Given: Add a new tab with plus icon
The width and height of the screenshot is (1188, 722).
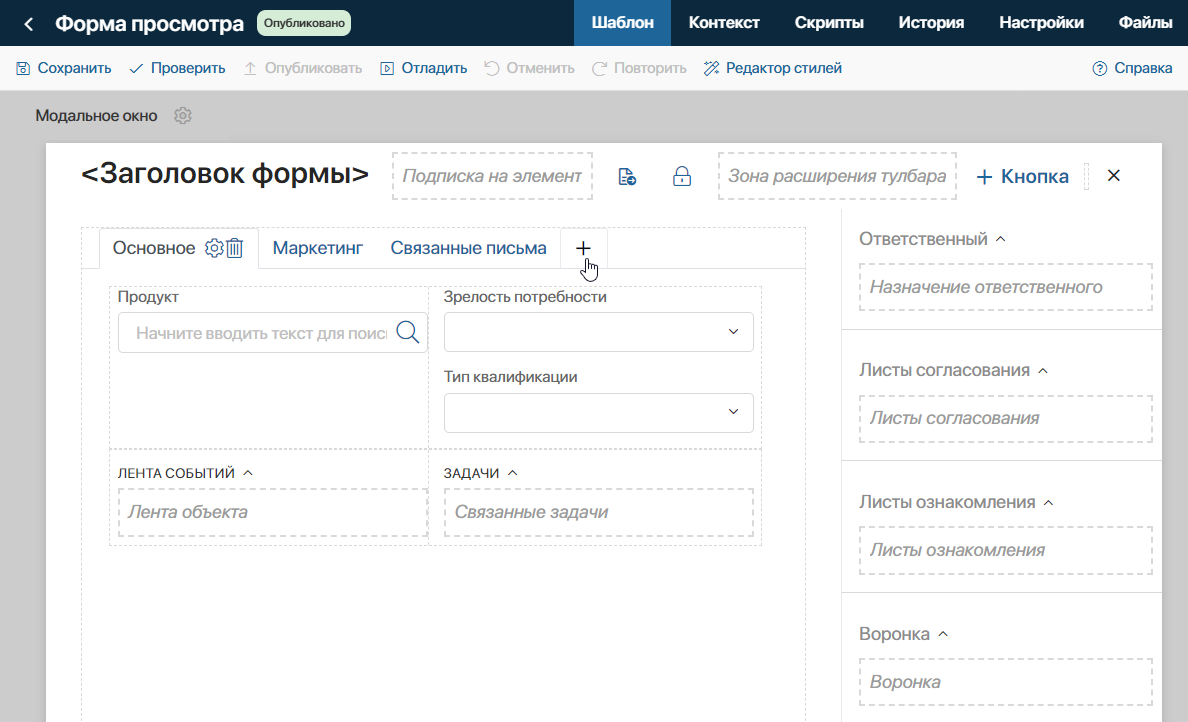Looking at the screenshot, I should 583,248.
